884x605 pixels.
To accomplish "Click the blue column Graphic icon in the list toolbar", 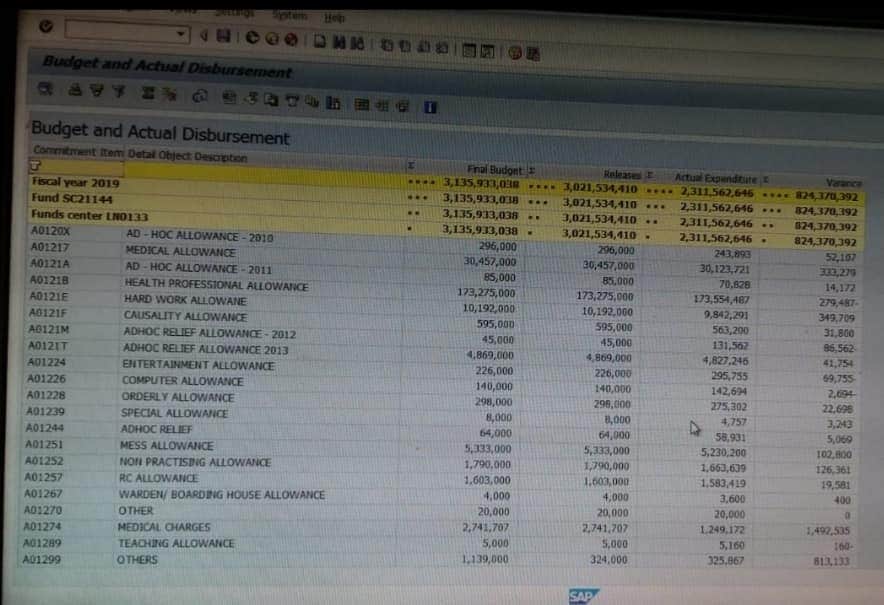I will click(x=333, y=103).
